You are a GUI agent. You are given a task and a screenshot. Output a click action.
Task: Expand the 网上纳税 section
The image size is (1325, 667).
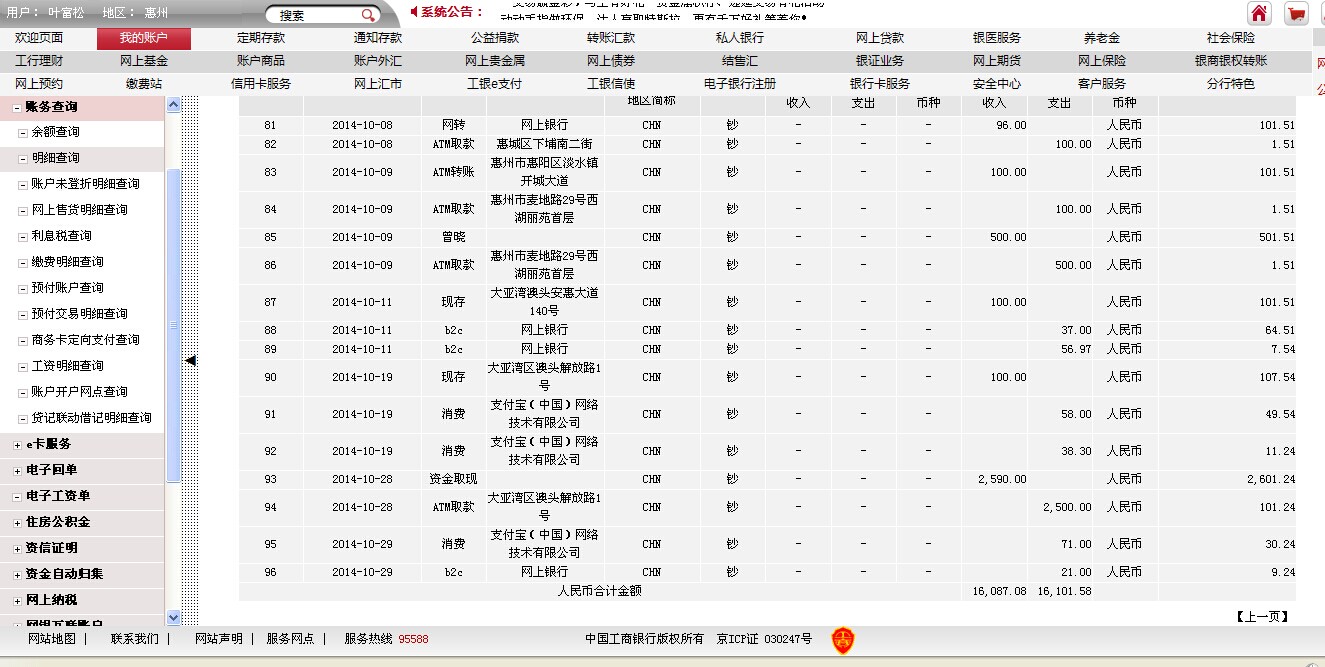(17, 600)
